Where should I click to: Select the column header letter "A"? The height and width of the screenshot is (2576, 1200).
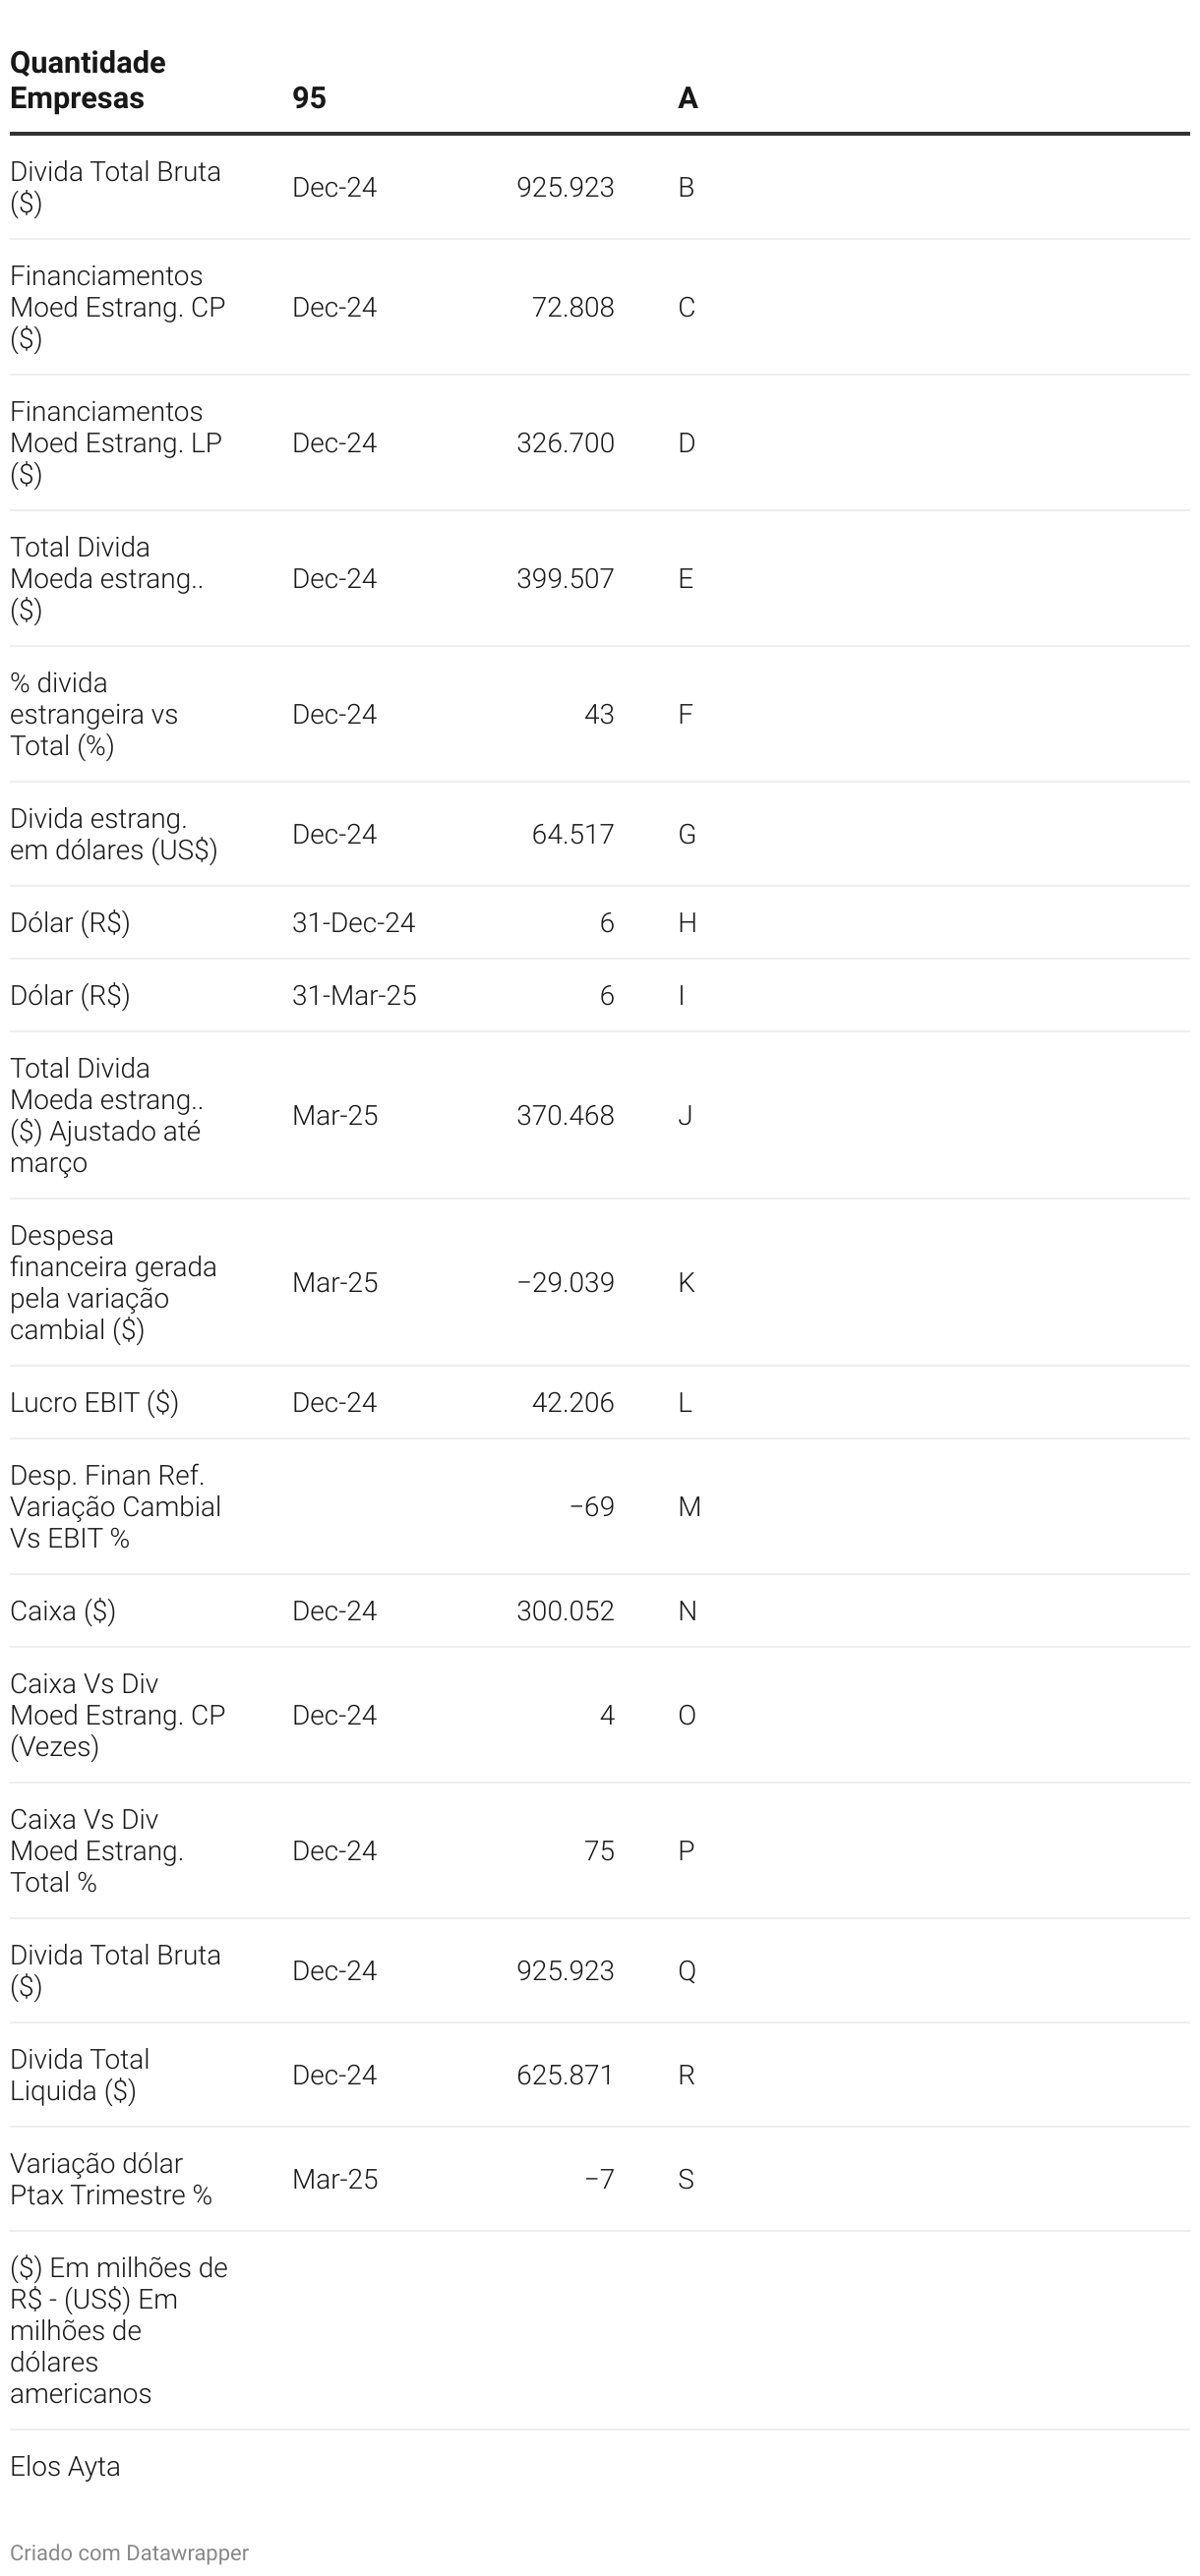pos(688,98)
